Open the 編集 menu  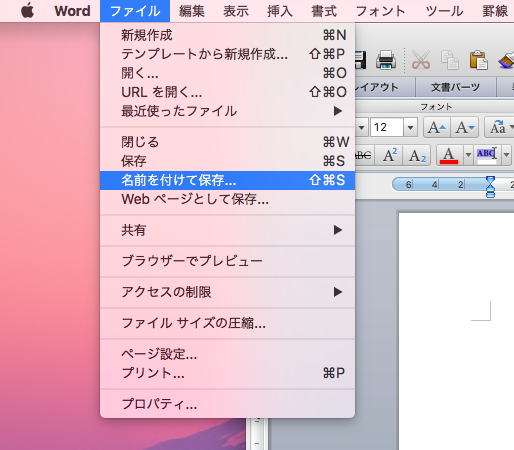pyautogui.click(x=192, y=11)
